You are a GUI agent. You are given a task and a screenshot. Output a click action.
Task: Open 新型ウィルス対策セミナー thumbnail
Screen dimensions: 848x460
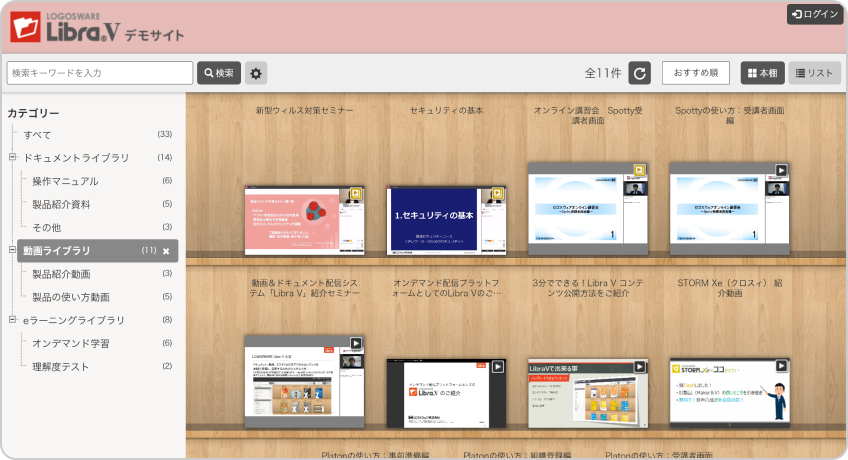click(x=304, y=221)
